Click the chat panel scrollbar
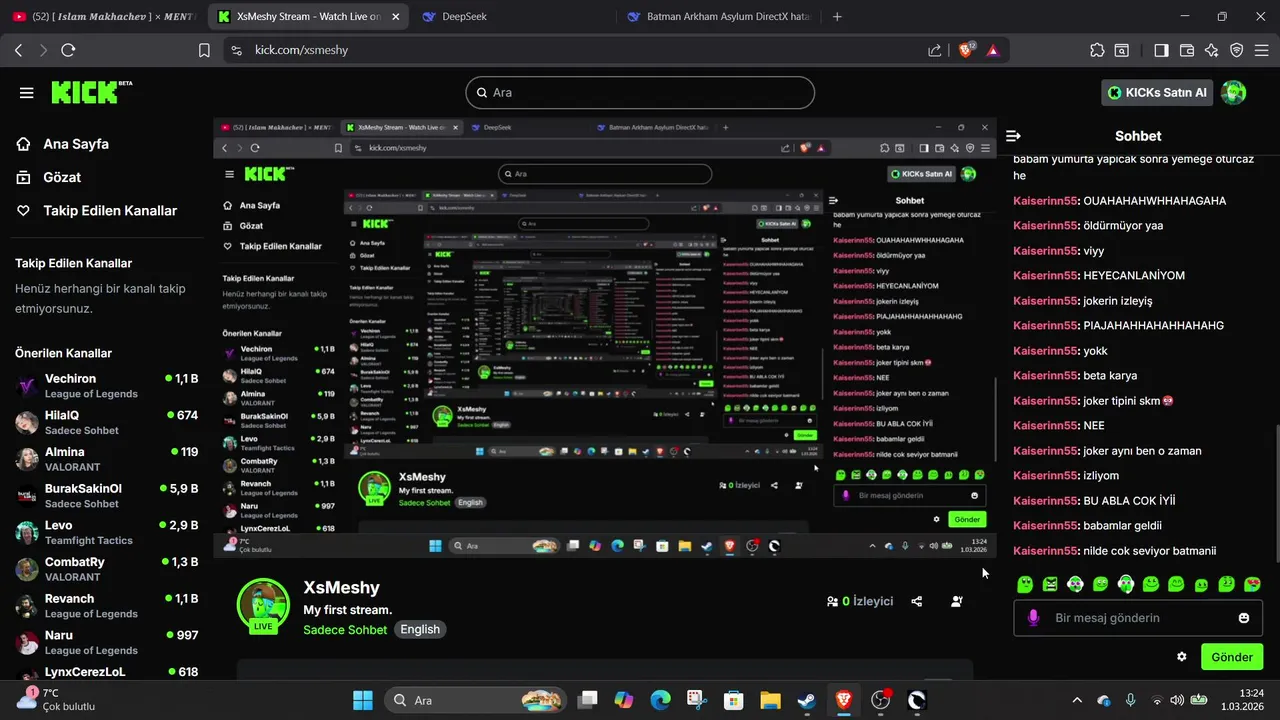This screenshot has width=1280, height=720. coord(1276,492)
